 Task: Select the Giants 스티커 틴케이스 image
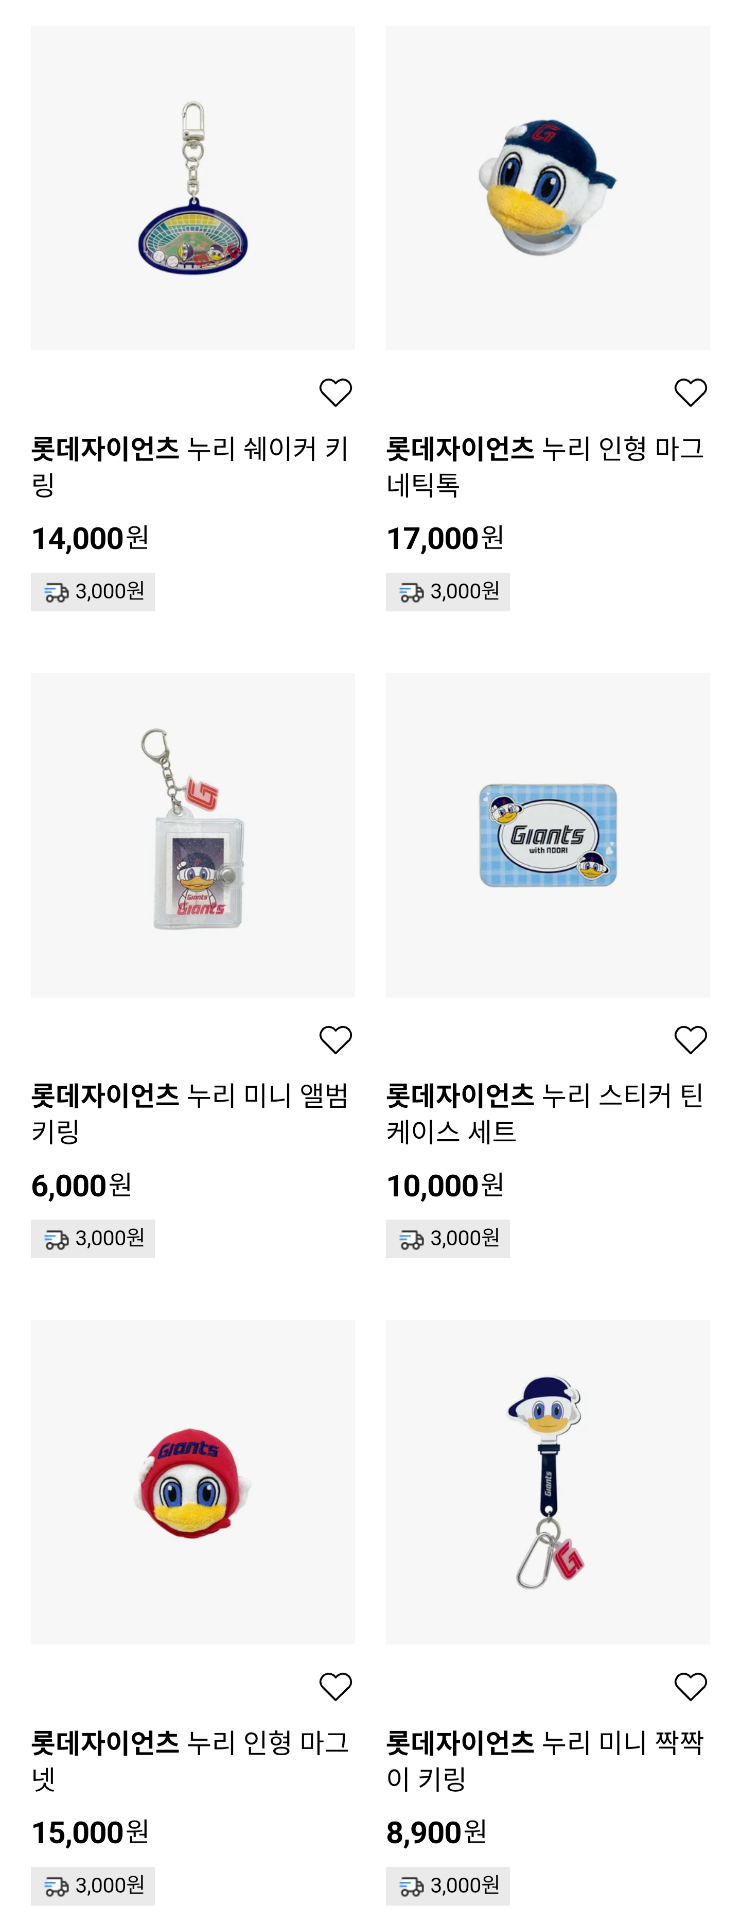pos(548,835)
